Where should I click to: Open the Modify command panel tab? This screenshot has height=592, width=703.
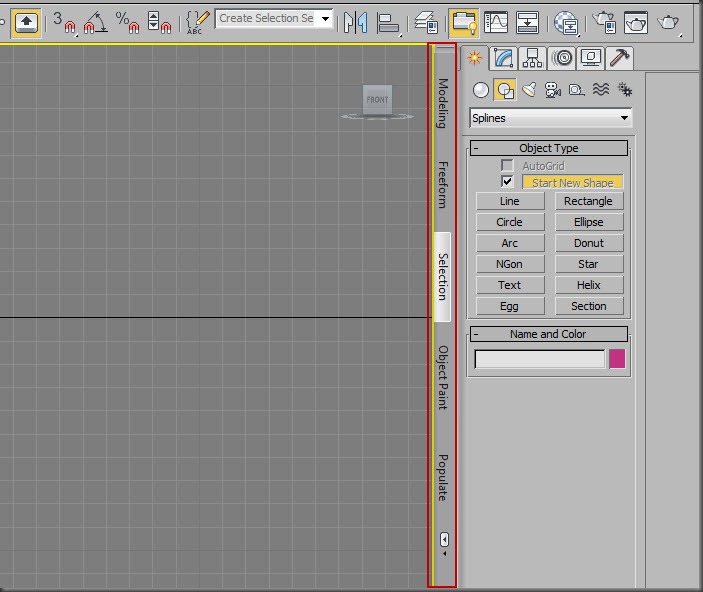[x=503, y=58]
